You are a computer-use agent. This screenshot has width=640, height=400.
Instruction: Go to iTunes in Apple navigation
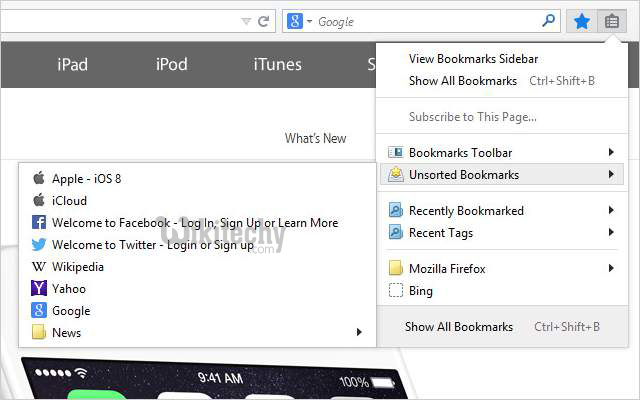(278, 64)
